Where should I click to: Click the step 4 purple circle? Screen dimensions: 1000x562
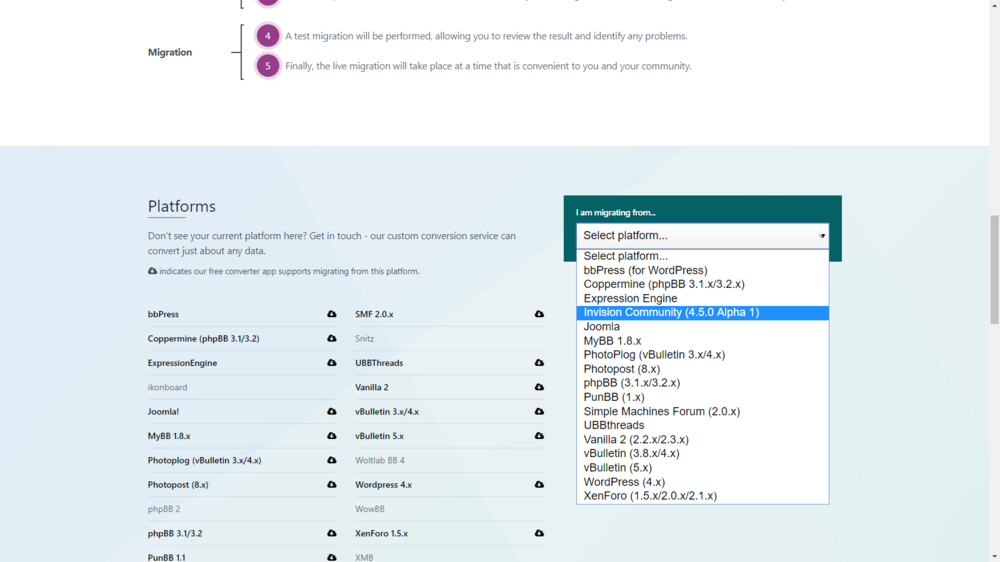pyautogui.click(x=267, y=36)
